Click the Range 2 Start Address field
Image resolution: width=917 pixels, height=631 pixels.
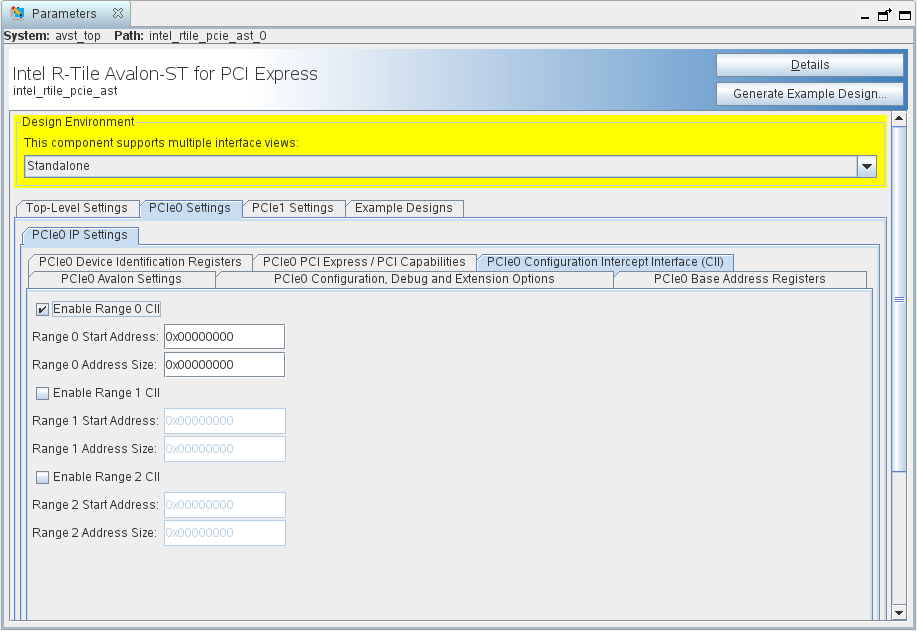(x=225, y=505)
